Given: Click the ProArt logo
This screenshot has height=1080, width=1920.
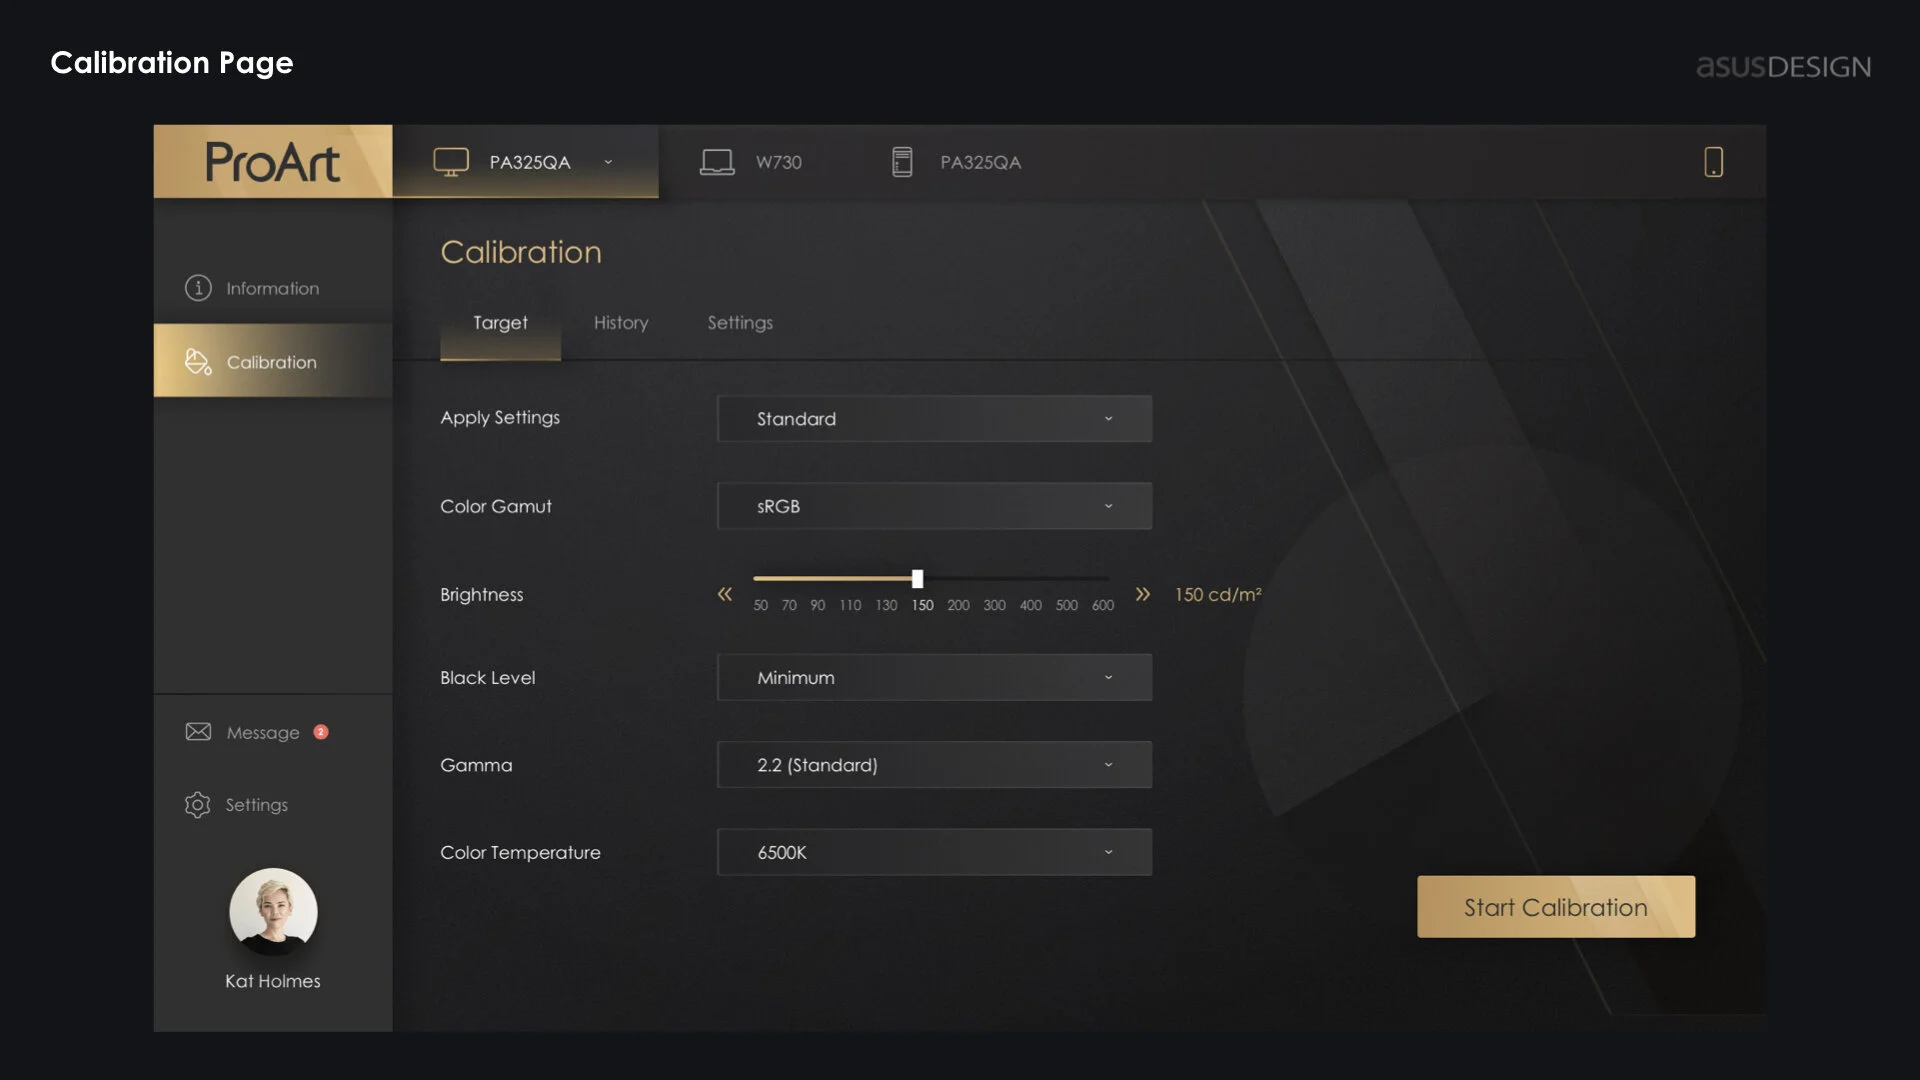Looking at the screenshot, I should coord(272,162).
